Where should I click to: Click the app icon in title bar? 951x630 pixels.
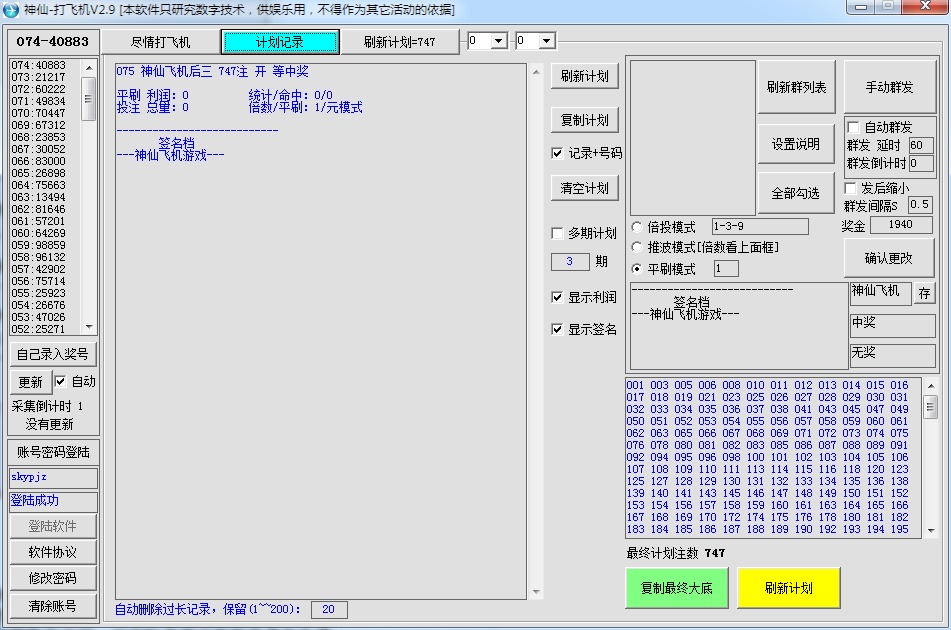point(11,10)
